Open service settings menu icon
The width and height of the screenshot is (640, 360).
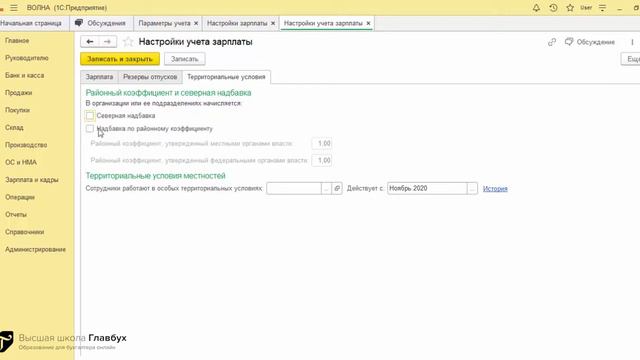coord(602,8)
